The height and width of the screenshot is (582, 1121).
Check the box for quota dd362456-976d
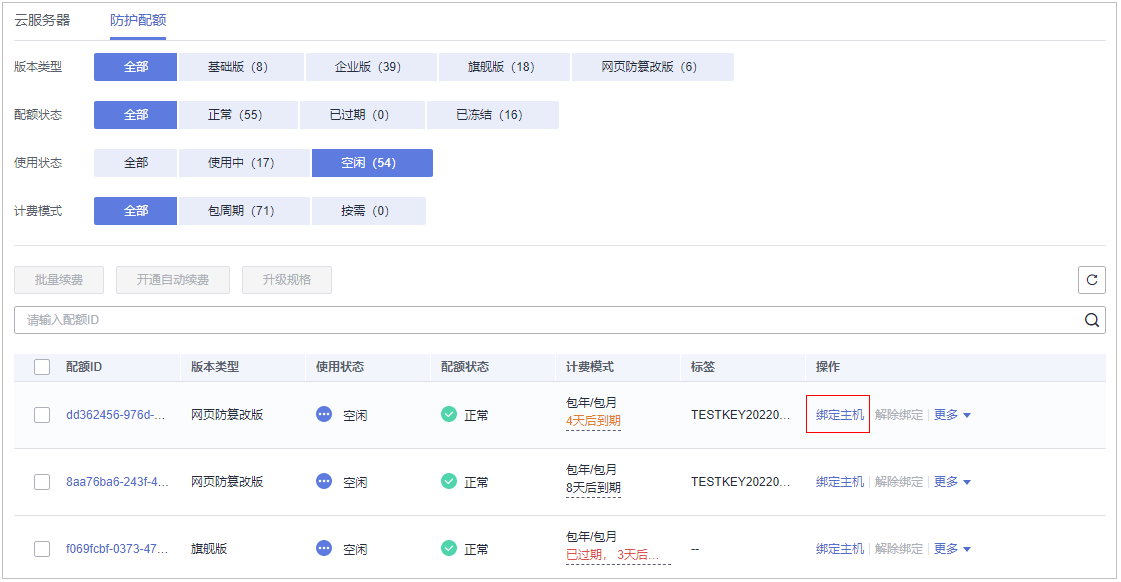tap(42, 414)
